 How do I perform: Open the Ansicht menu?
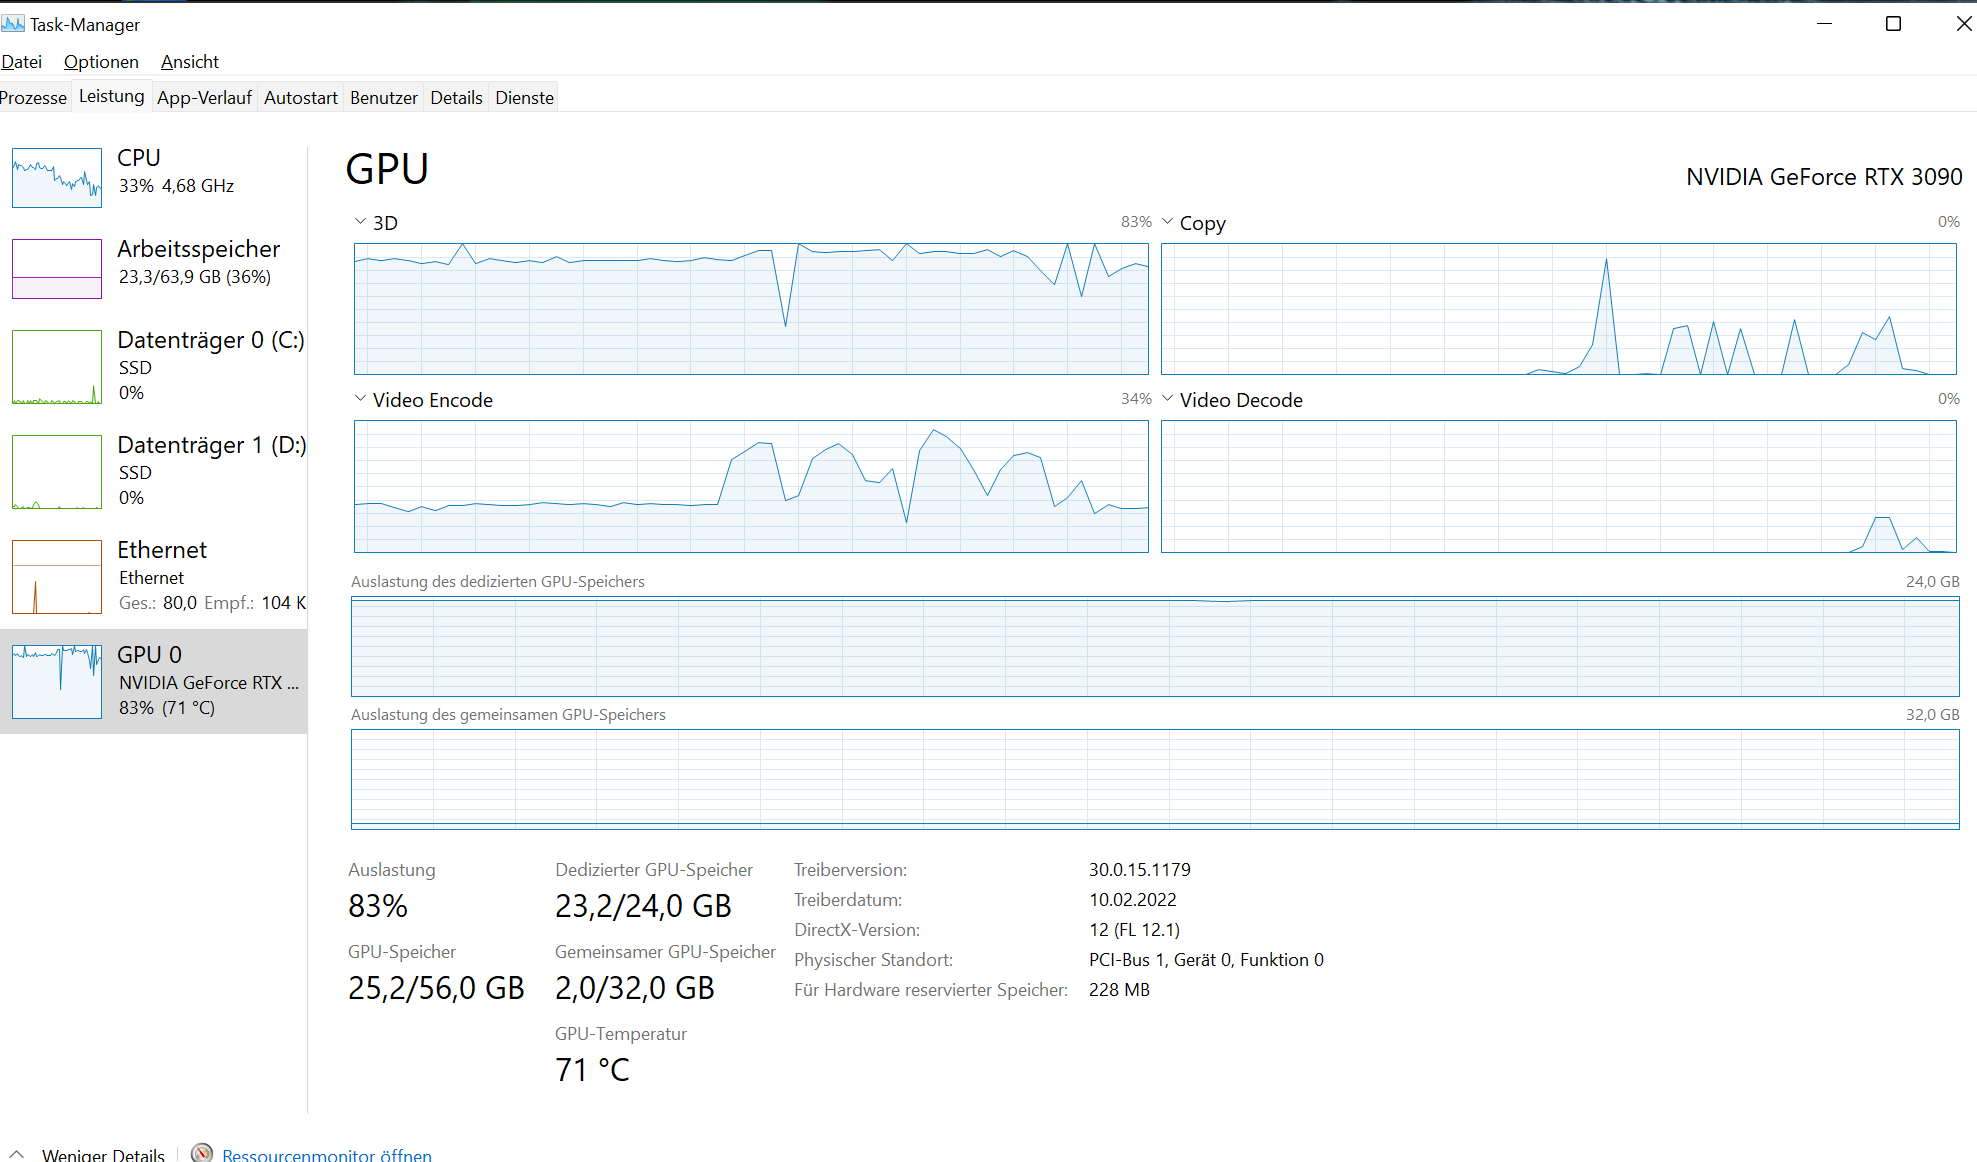point(189,61)
